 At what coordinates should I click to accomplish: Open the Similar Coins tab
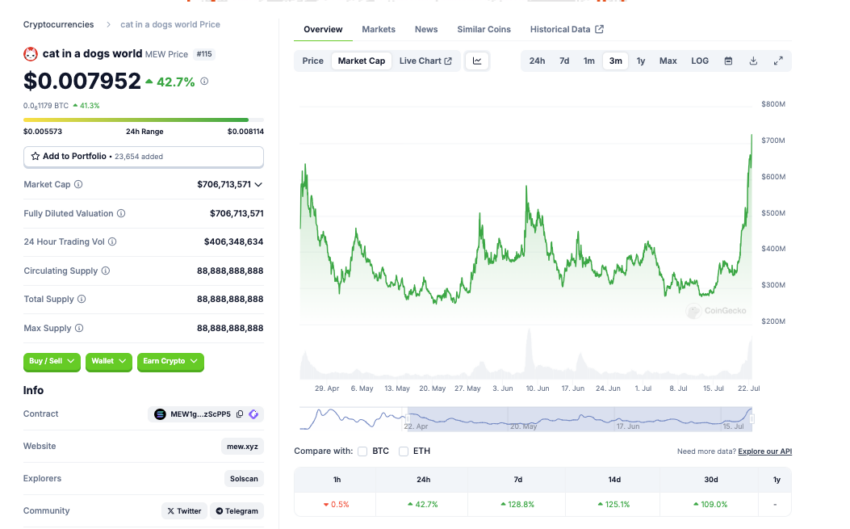pyautogui.click(x=484, y=29)
